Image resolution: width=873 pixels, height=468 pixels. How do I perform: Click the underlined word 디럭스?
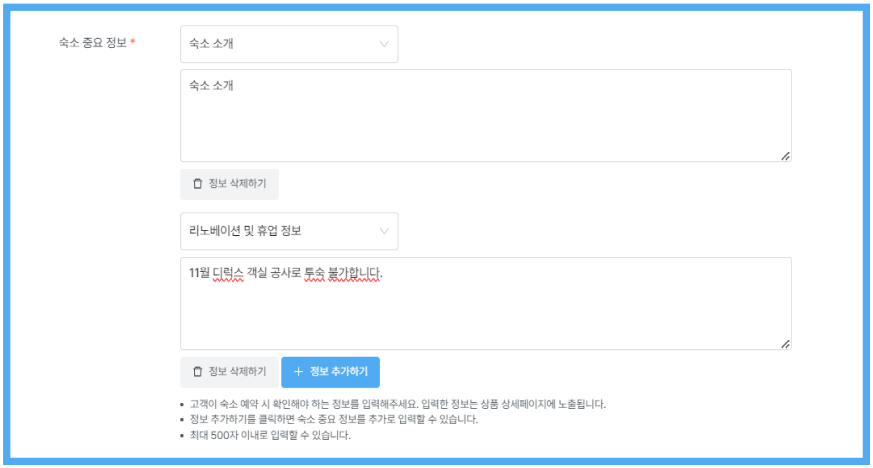coord(228,273)
